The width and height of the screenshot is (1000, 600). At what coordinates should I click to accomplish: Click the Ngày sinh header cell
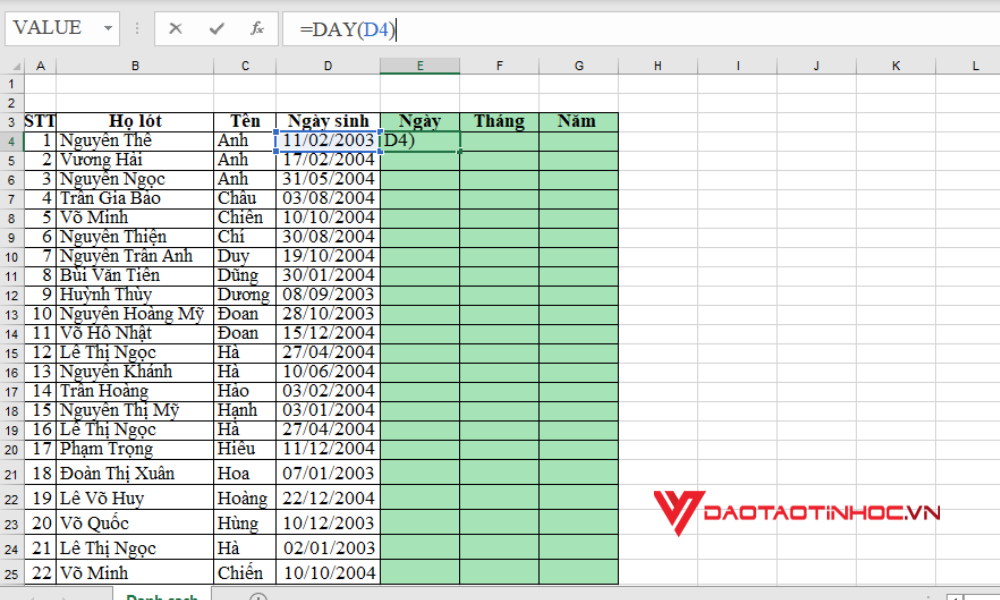(x=327, y=120)
